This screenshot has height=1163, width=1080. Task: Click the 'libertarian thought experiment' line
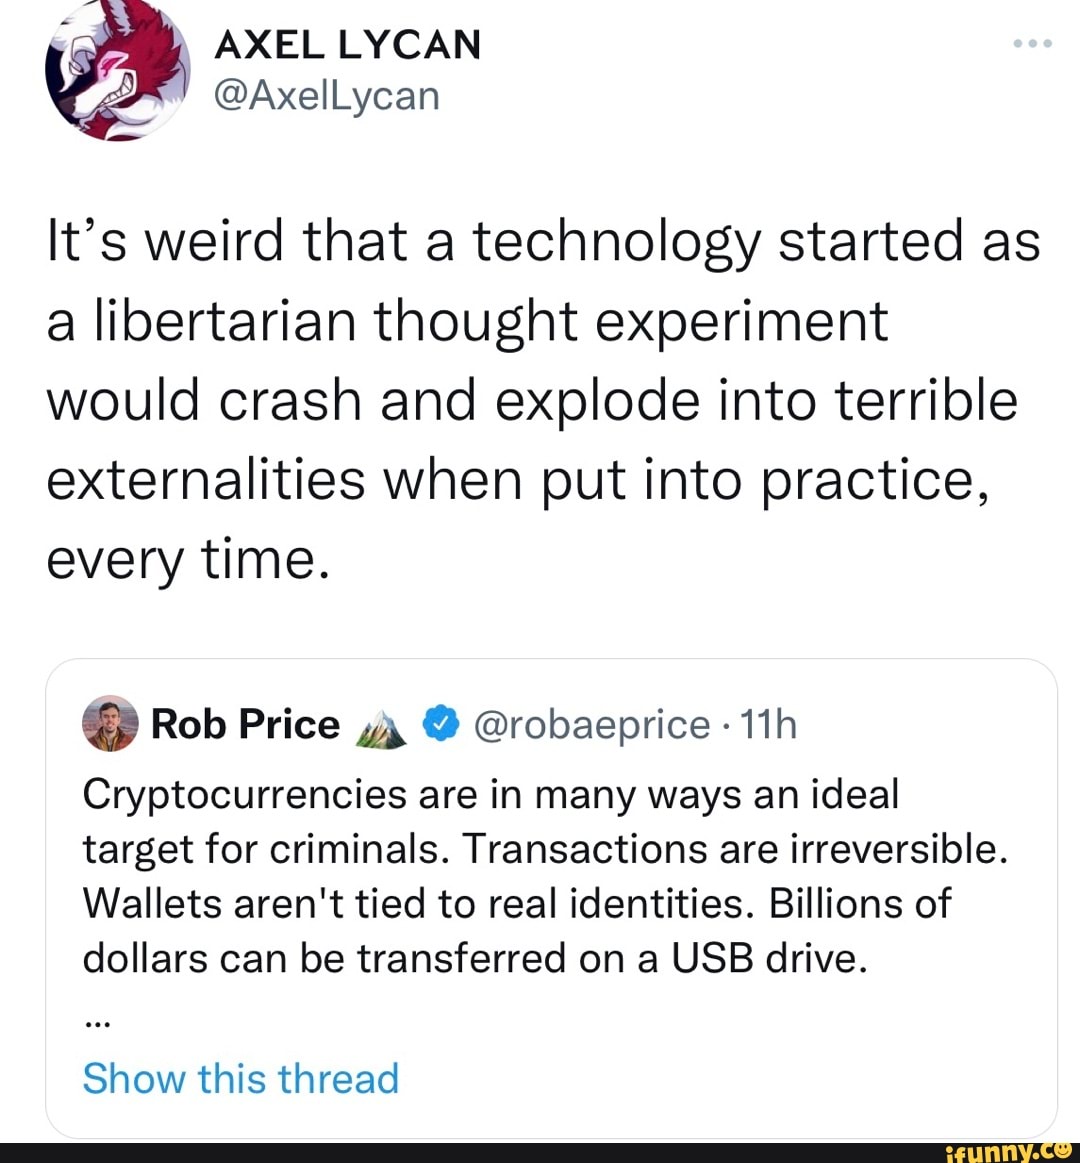(x=468, y=322)
